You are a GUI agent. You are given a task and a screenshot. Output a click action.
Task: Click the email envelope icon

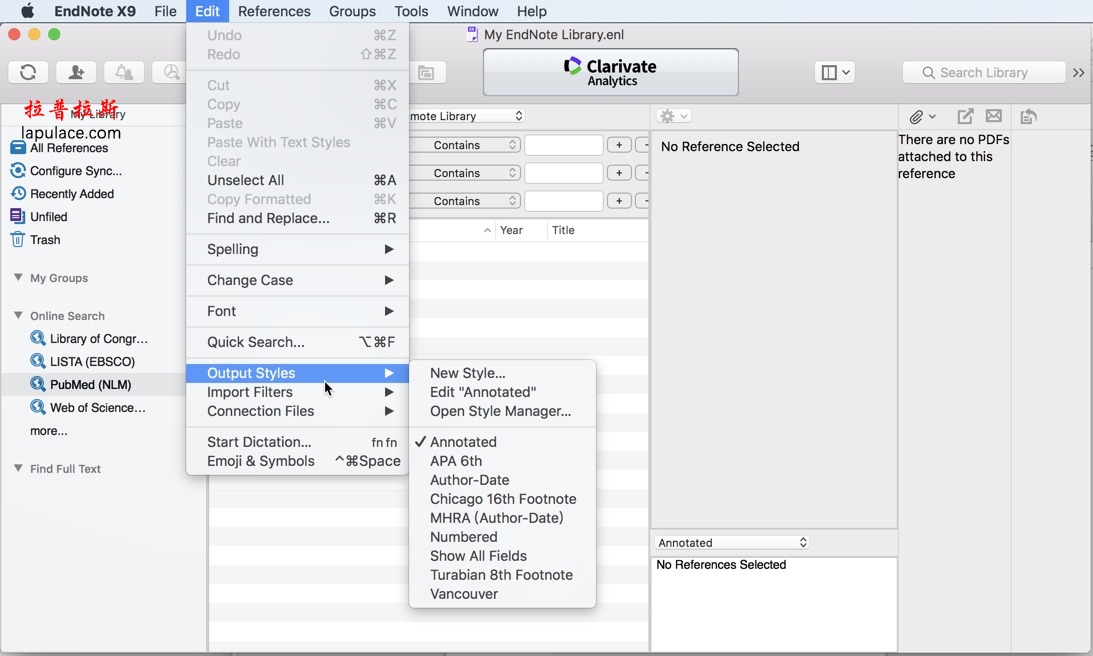click(994, 116)
